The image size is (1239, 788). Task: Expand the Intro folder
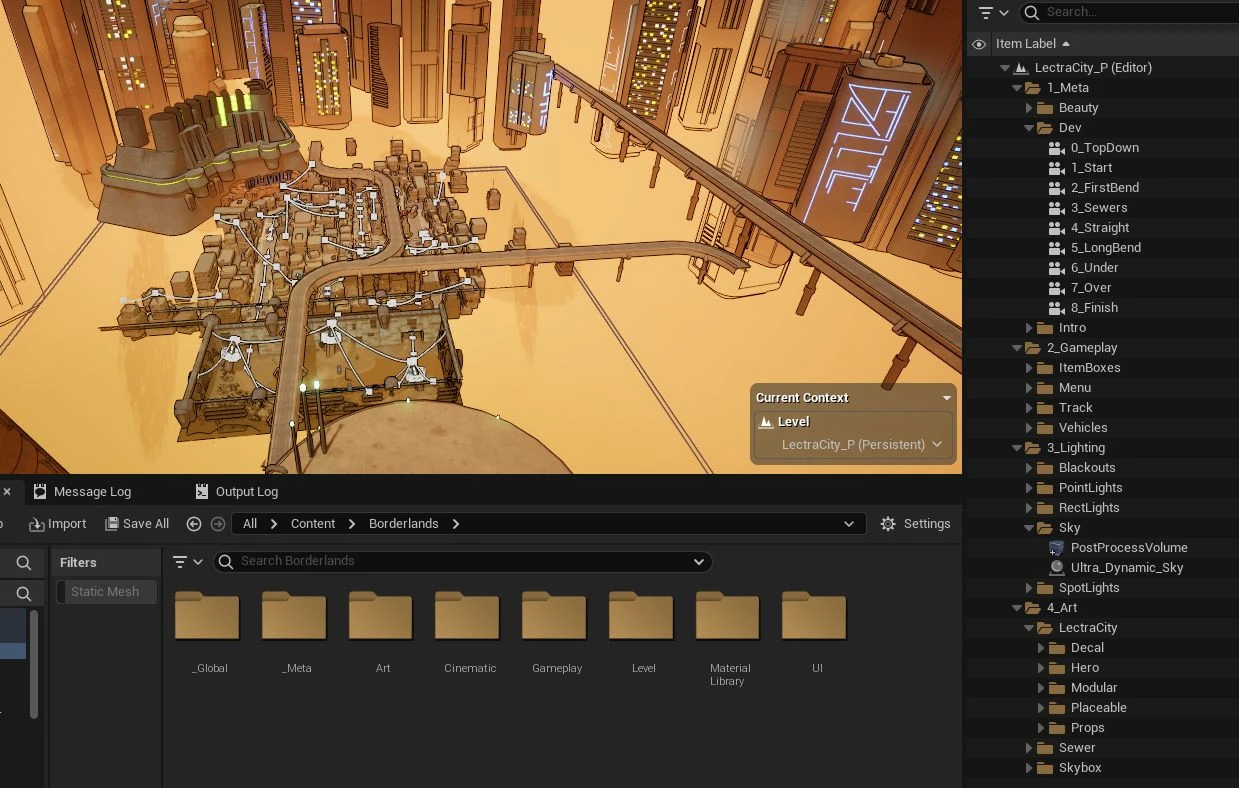point(1029,328)
